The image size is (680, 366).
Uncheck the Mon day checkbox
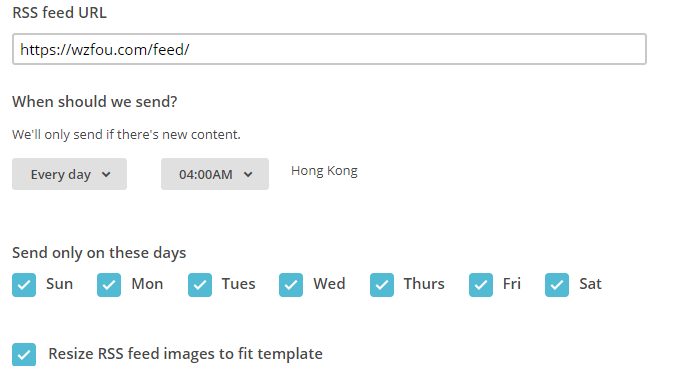click(109, 285)
